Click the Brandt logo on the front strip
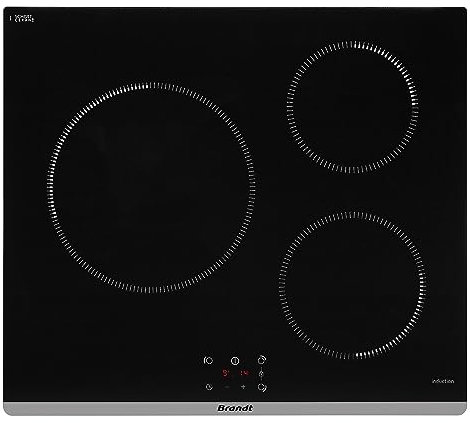 click(235, 408)
